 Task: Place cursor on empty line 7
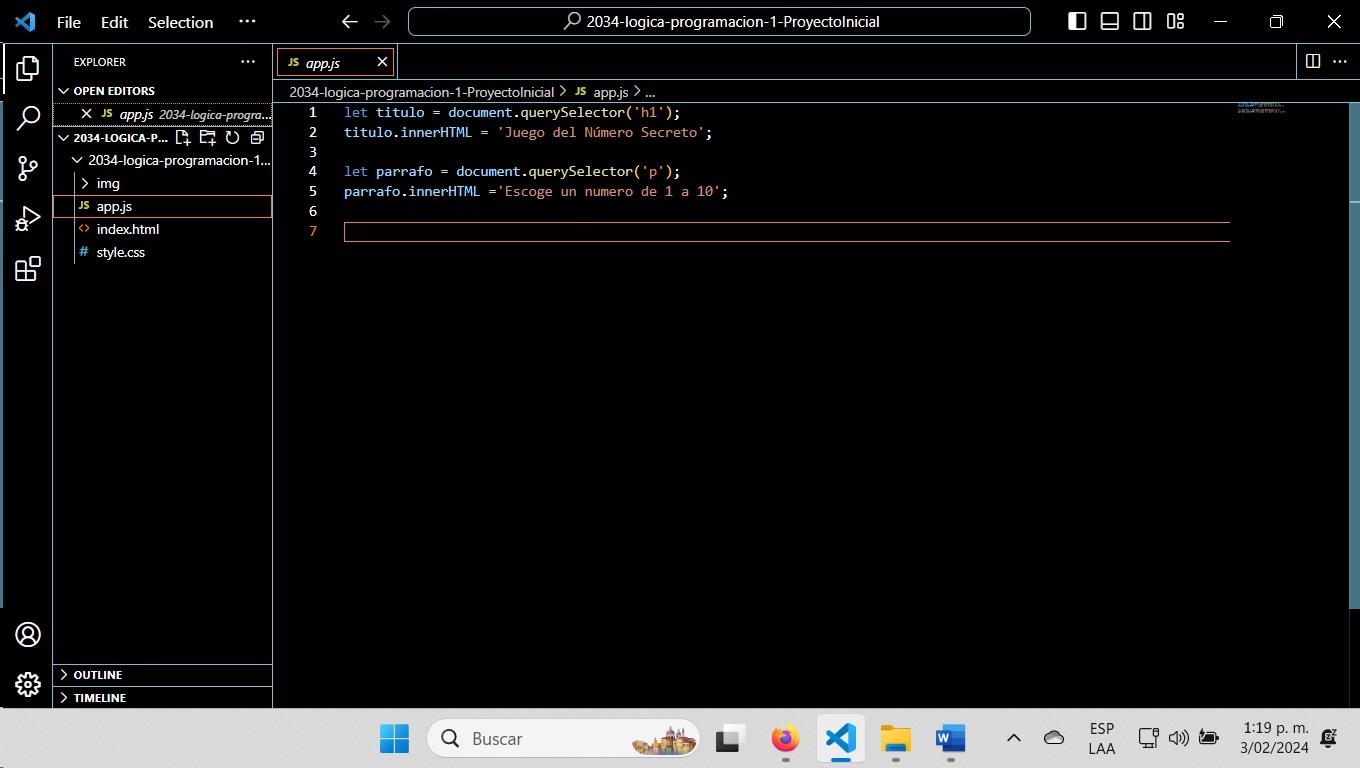pyautogui.click(x=786, y=232)
